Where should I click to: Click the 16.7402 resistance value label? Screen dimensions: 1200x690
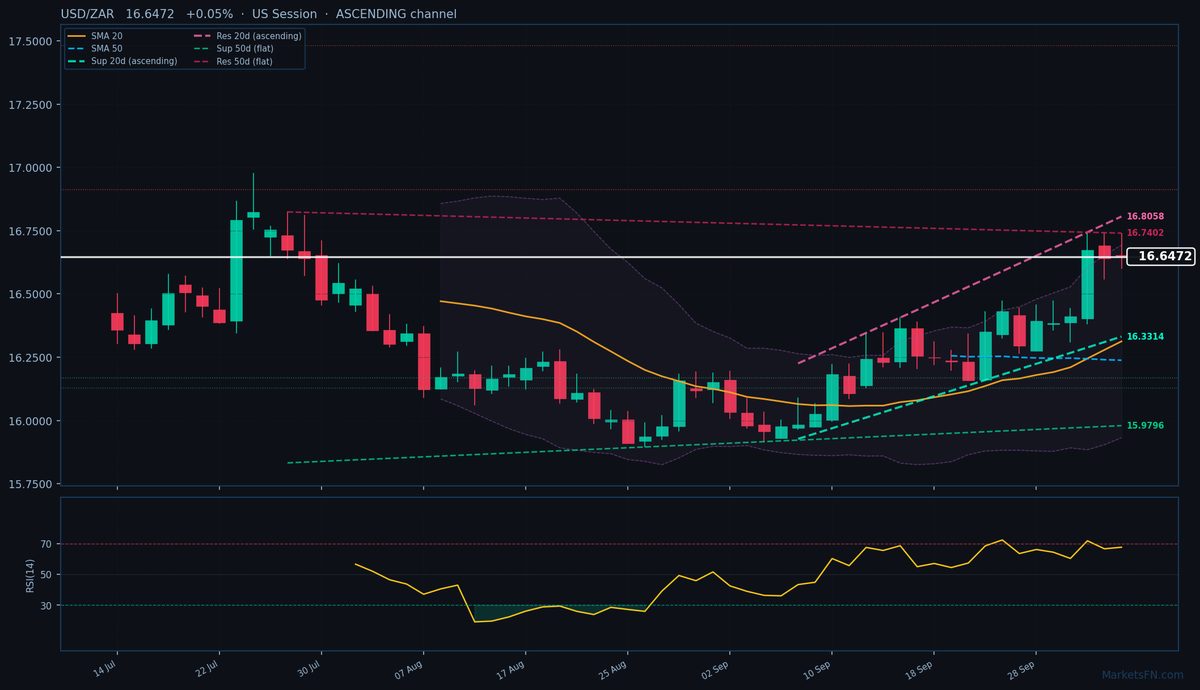point(1145,233)
